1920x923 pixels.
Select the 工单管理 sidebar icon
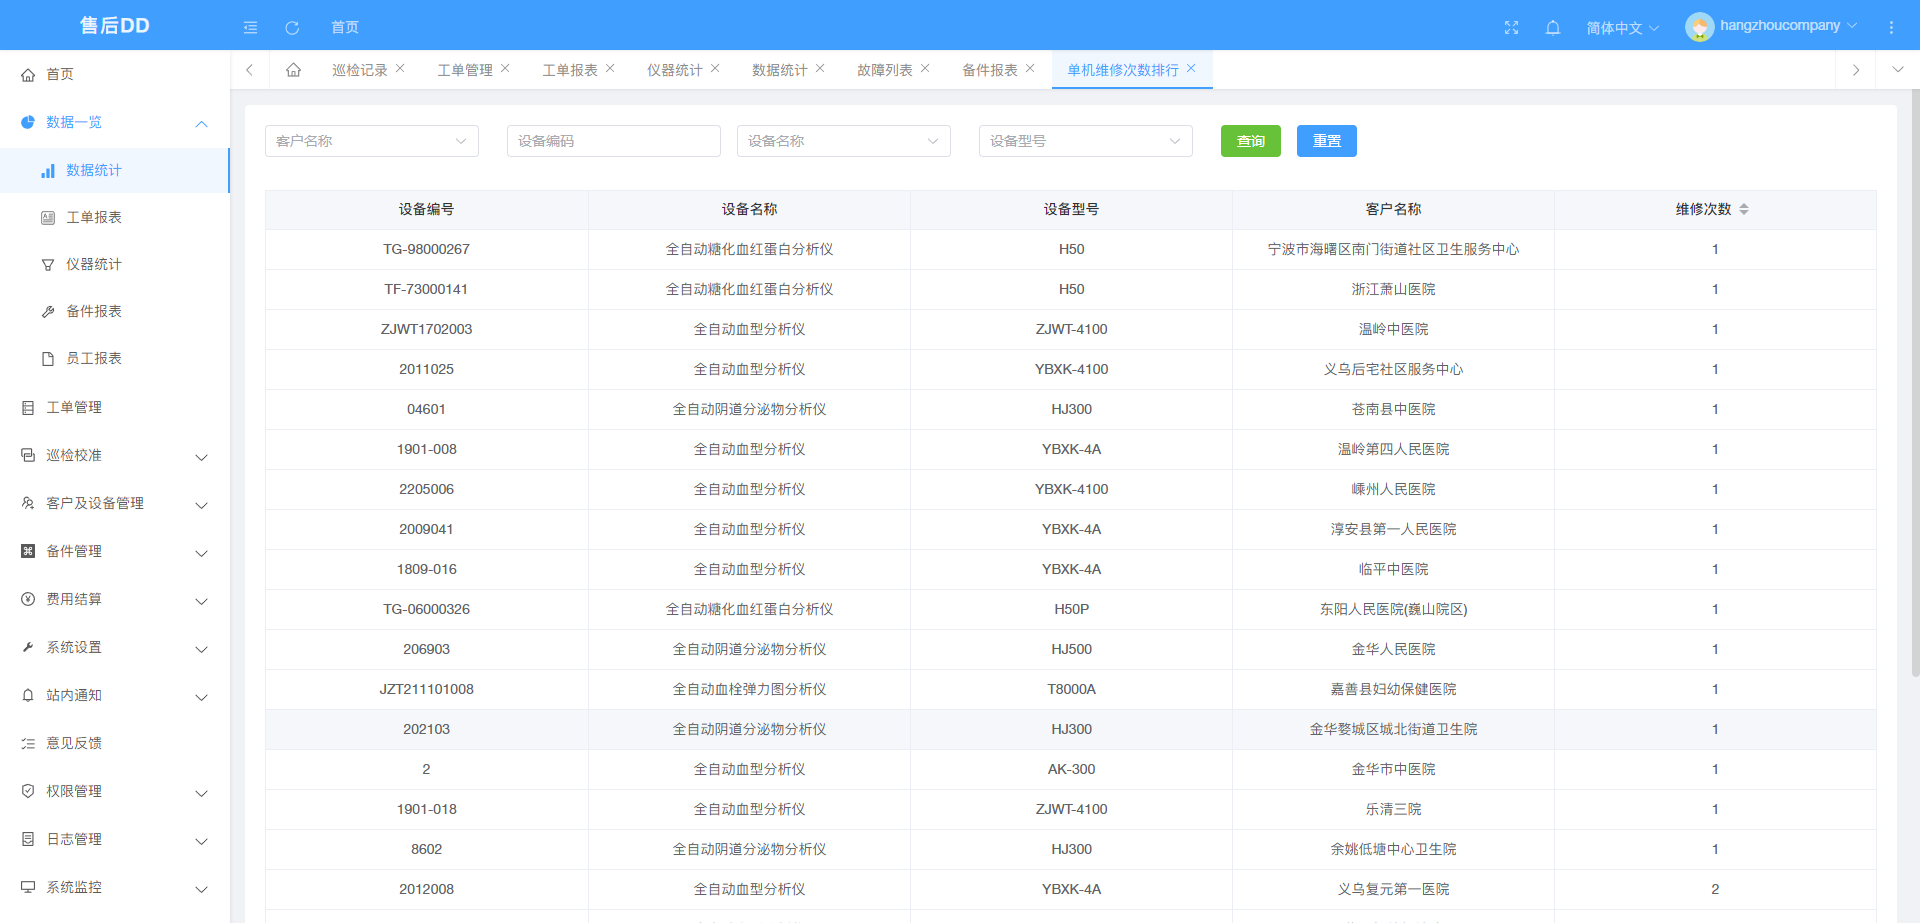pos(27,407)
